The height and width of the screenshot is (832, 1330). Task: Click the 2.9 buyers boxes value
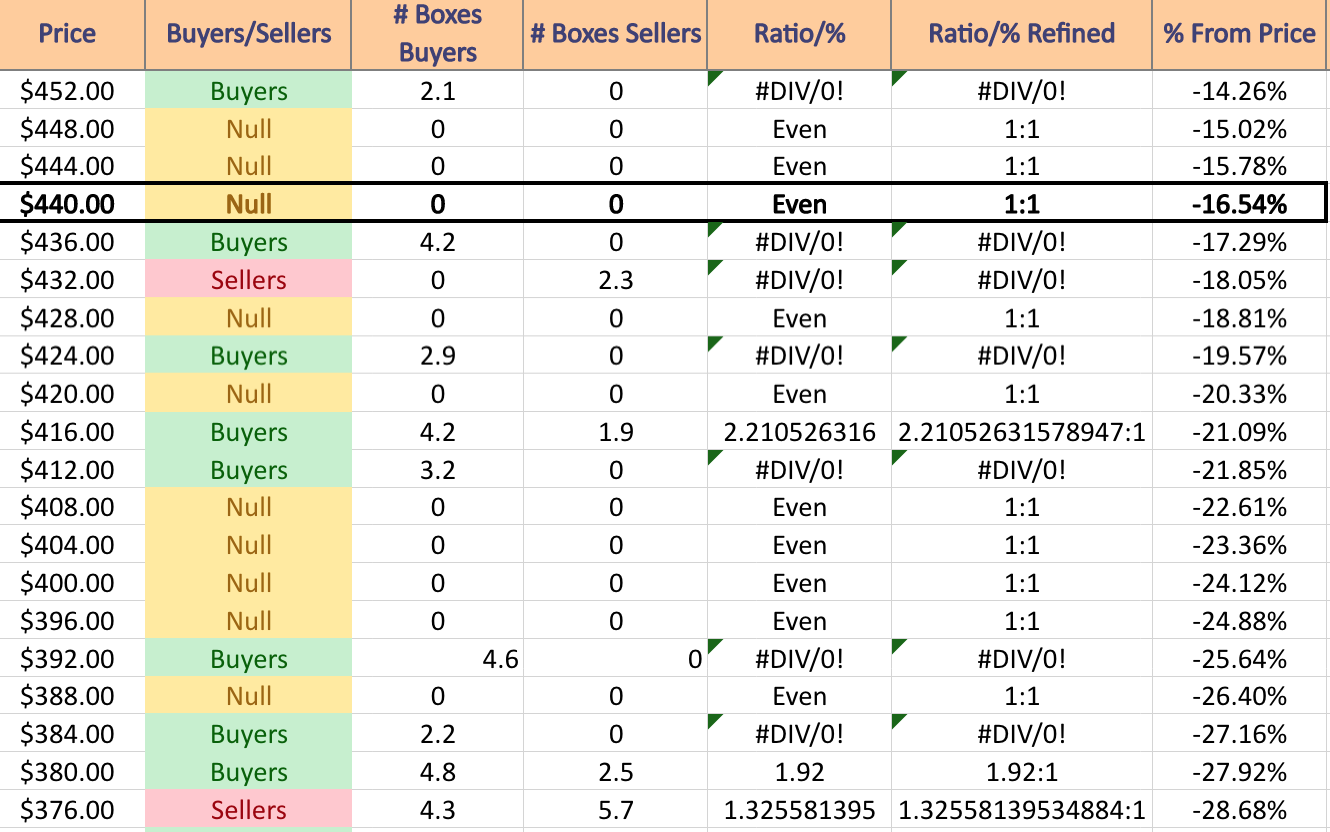click(x=438, y=356)
